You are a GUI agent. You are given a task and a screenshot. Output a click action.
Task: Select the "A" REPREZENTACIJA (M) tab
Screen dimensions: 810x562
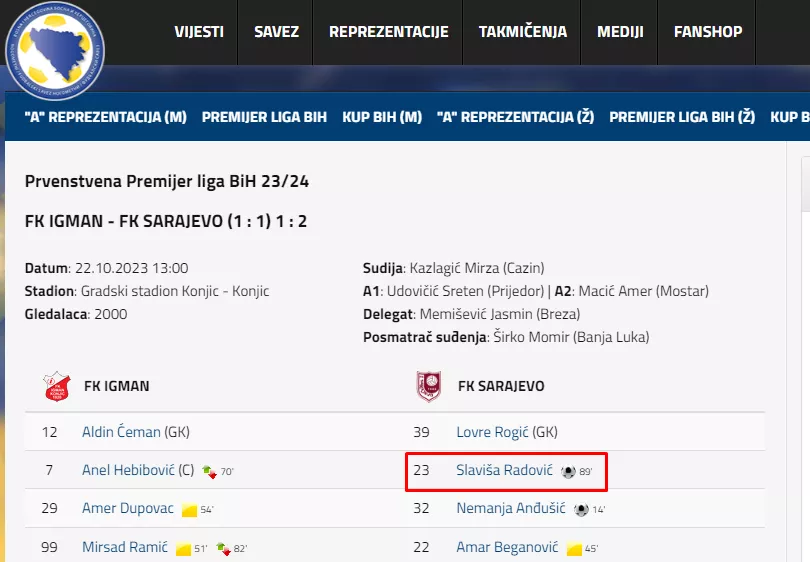(106, 117)
